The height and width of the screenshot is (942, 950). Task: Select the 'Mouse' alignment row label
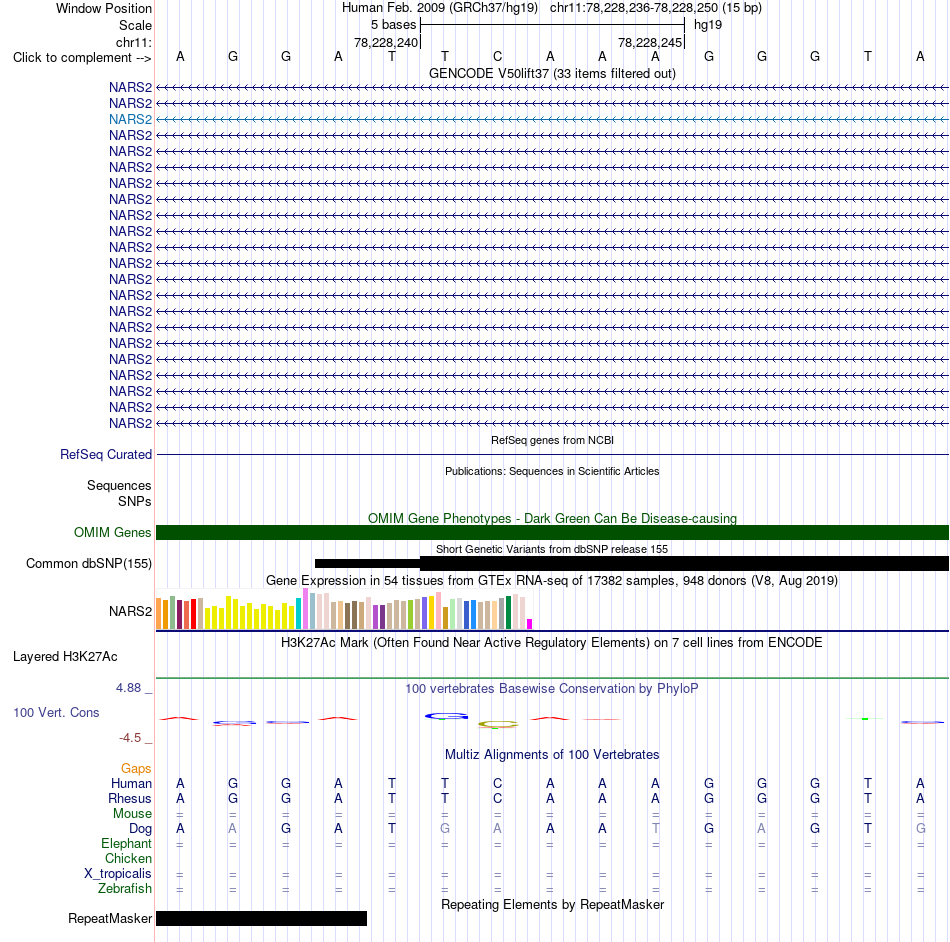[x=132, y=814]
